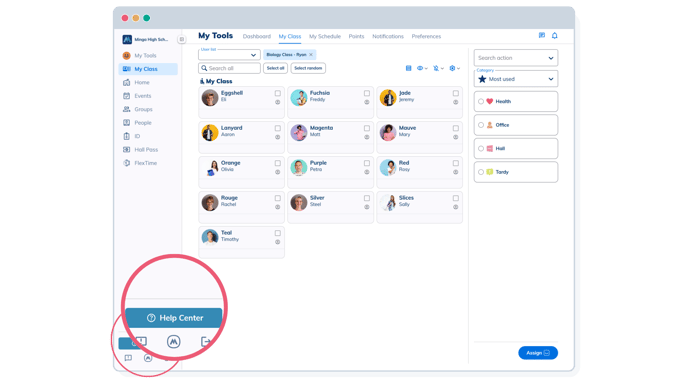Expand the User list dropdown
688x387 pixels.
click(229, 55)
